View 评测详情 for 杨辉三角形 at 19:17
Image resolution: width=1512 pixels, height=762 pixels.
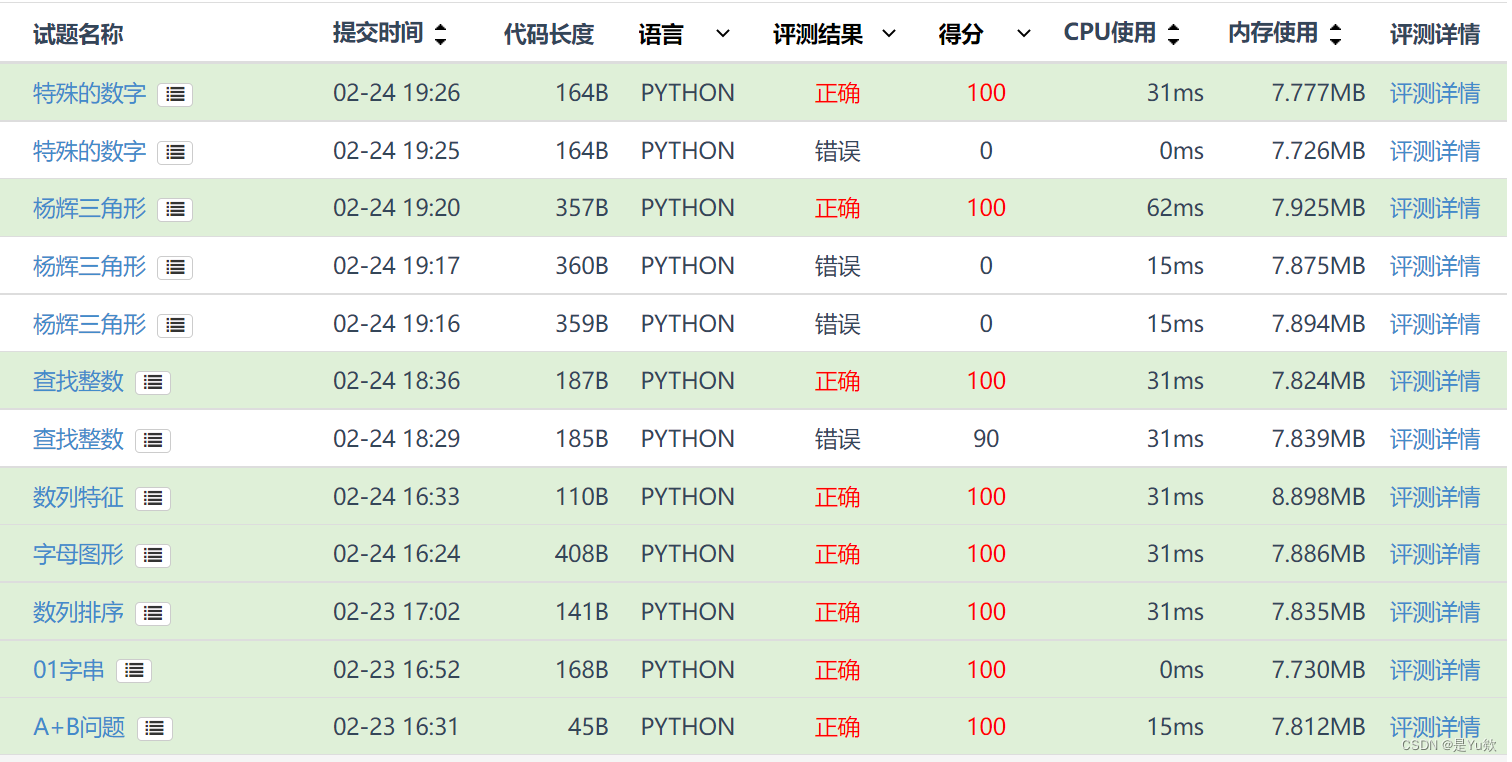click(1435, 266)
